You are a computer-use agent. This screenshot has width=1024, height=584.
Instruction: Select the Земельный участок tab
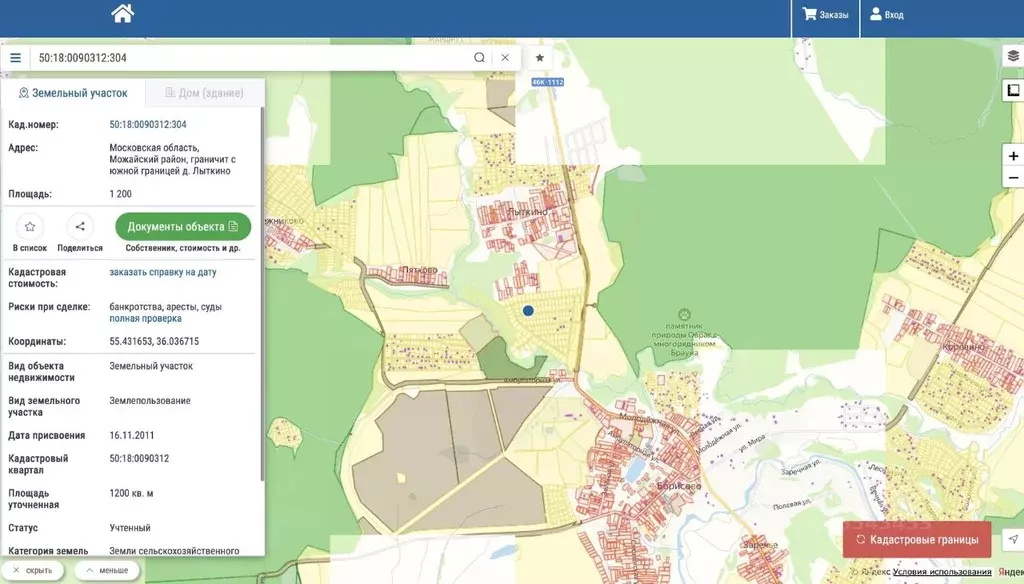pyautogui.click(x=73, y=93)
